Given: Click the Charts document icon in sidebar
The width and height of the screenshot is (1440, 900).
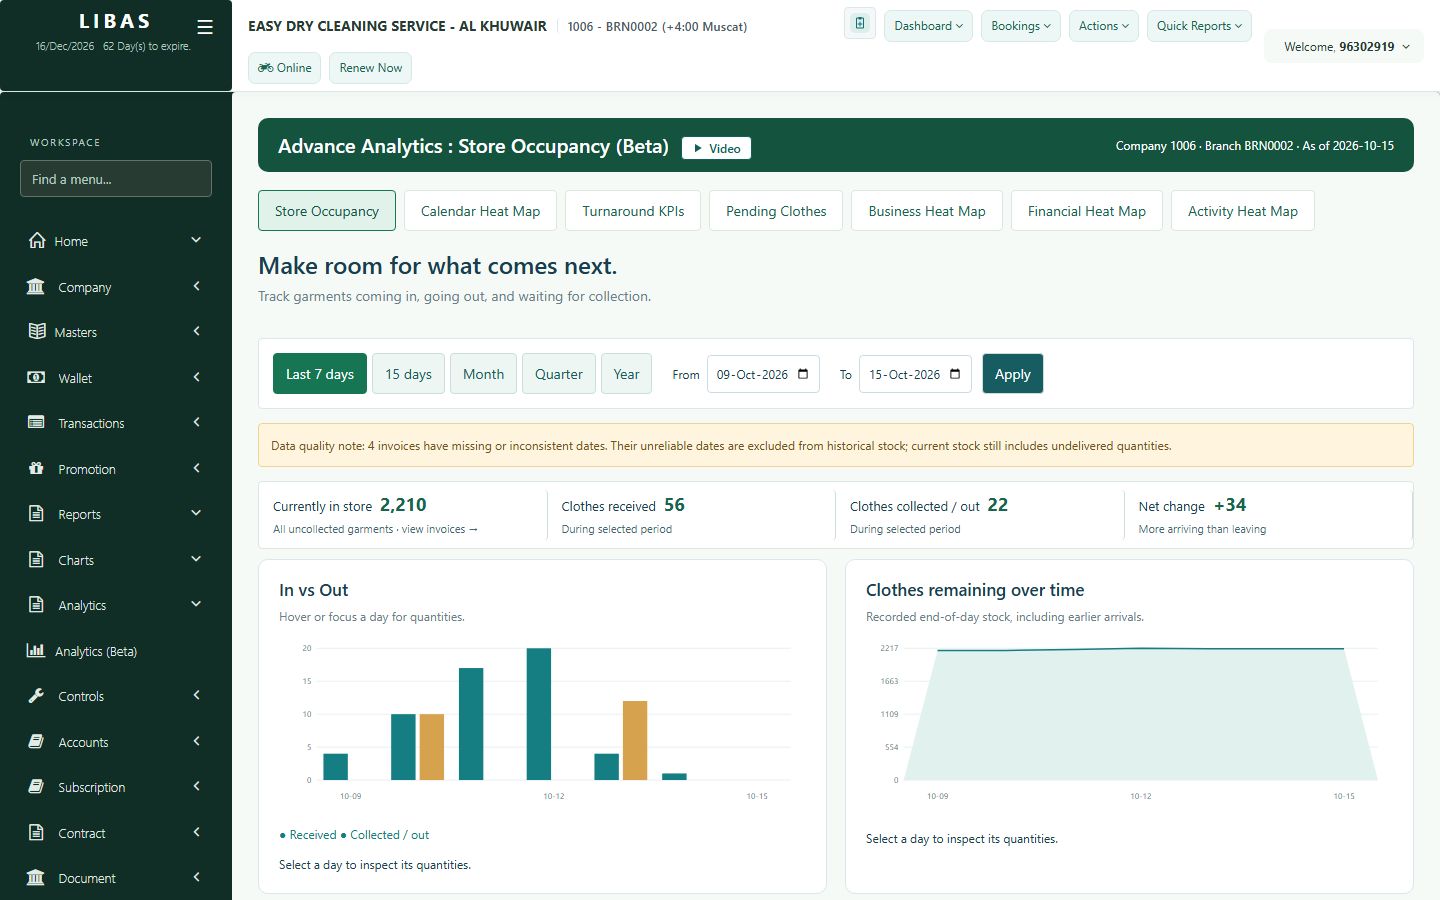Looking at the screenshot, I should coord(36,559).
